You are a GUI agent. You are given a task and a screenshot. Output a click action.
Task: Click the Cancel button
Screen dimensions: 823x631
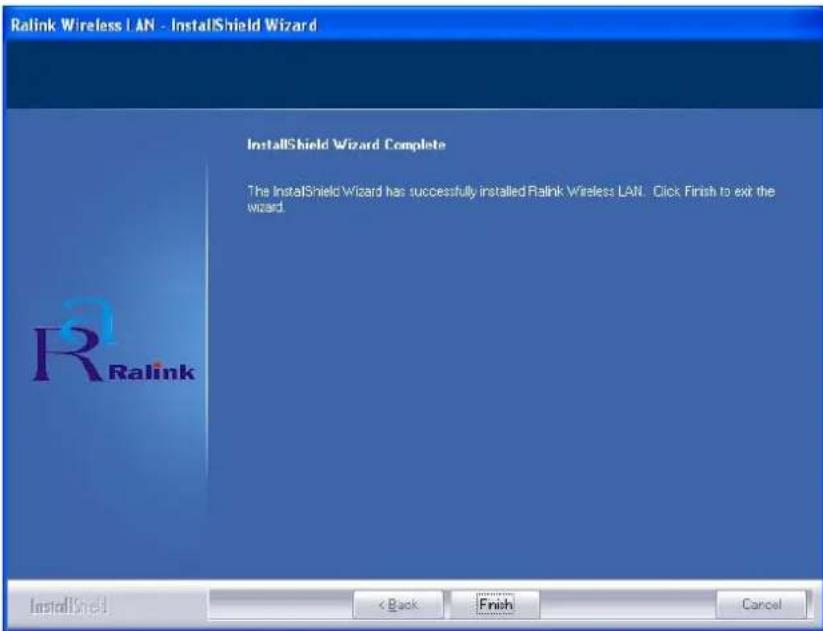pos(761,605)
